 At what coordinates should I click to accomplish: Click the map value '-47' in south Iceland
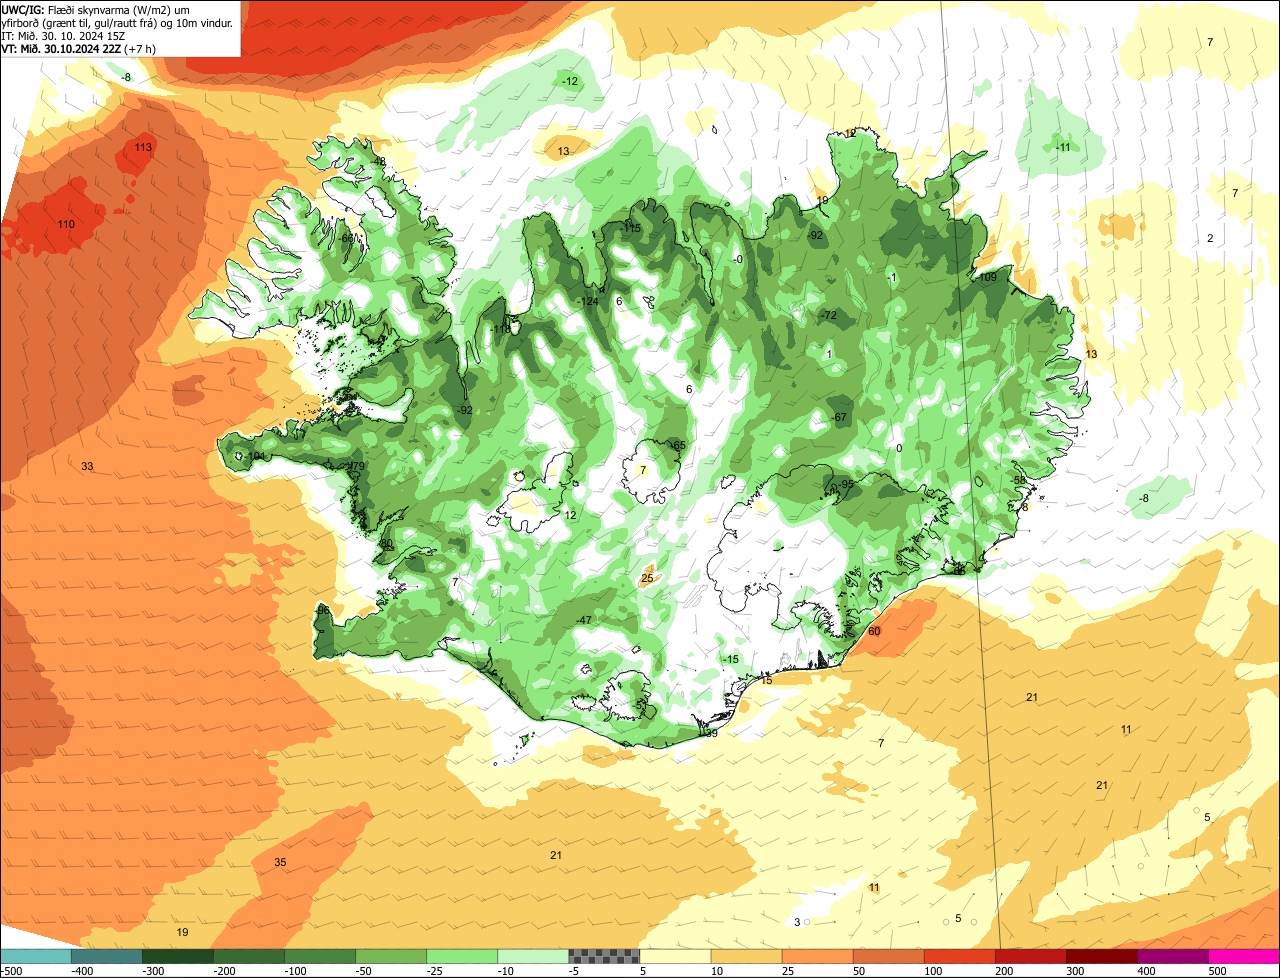584,621
